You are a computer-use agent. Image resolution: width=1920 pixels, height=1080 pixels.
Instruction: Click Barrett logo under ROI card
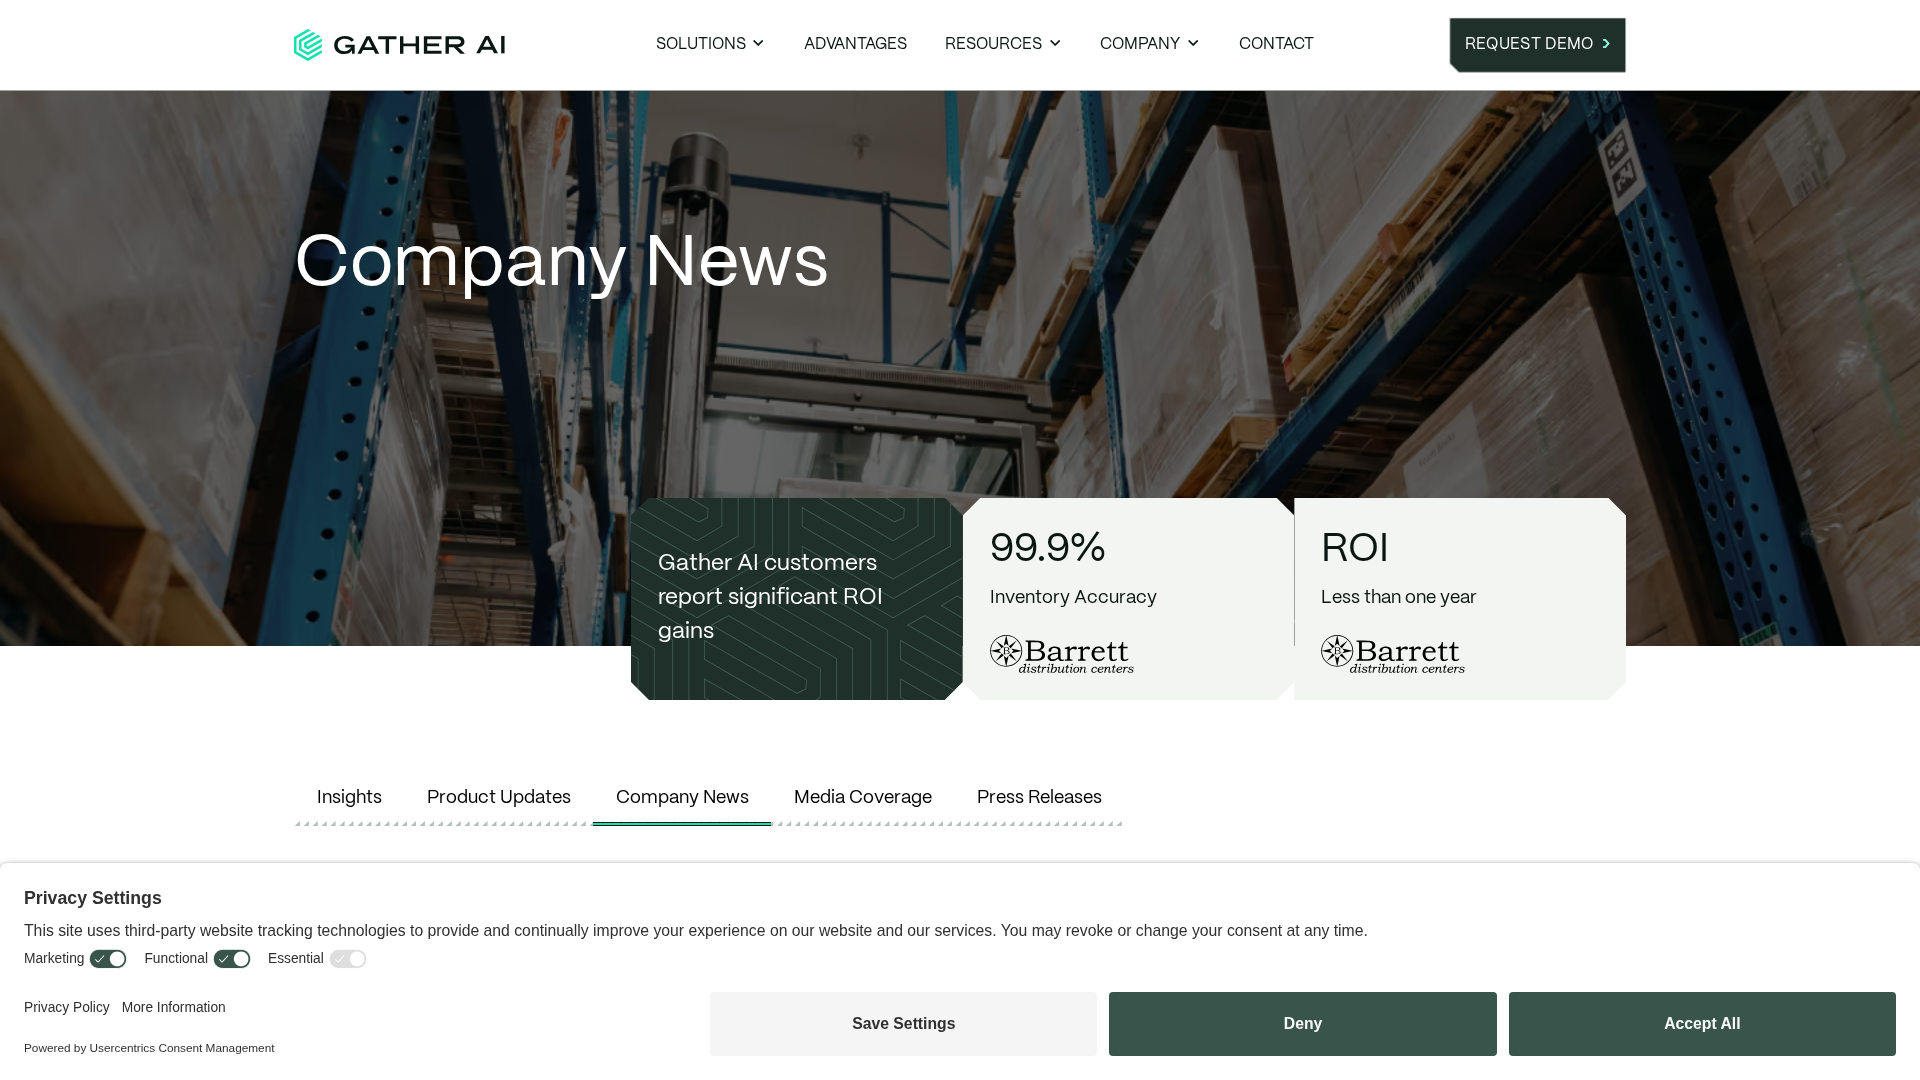pyautogui.click(x=1393, y=654)
